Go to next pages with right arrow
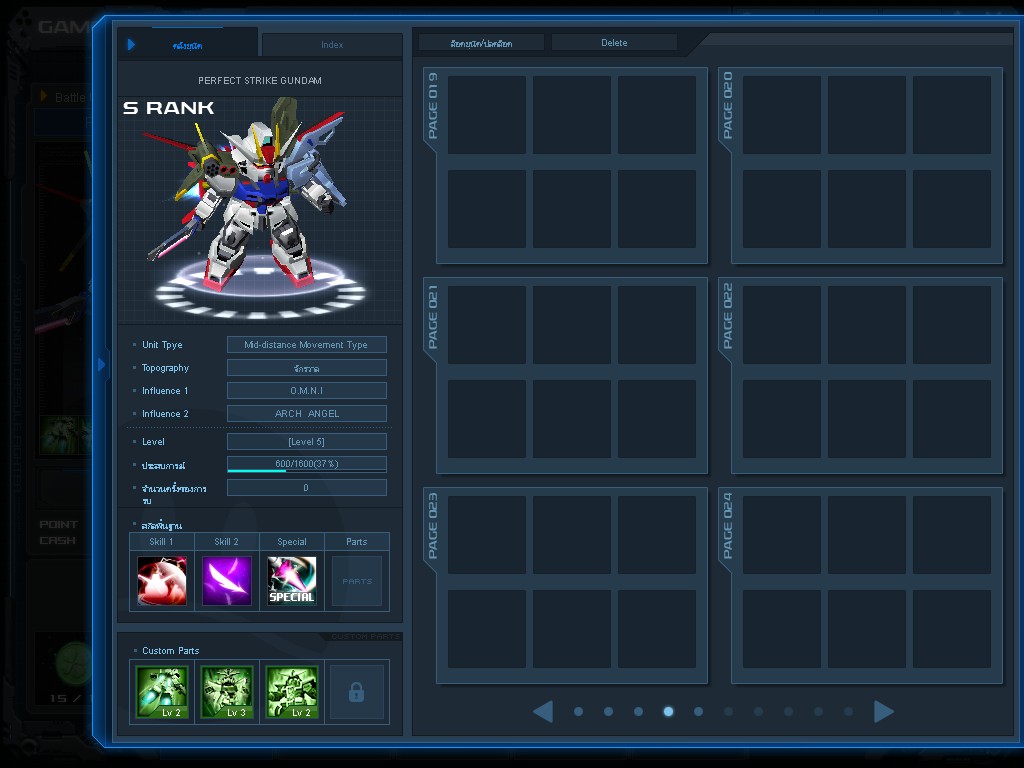Screen dimensions: 1024x768 884,711
